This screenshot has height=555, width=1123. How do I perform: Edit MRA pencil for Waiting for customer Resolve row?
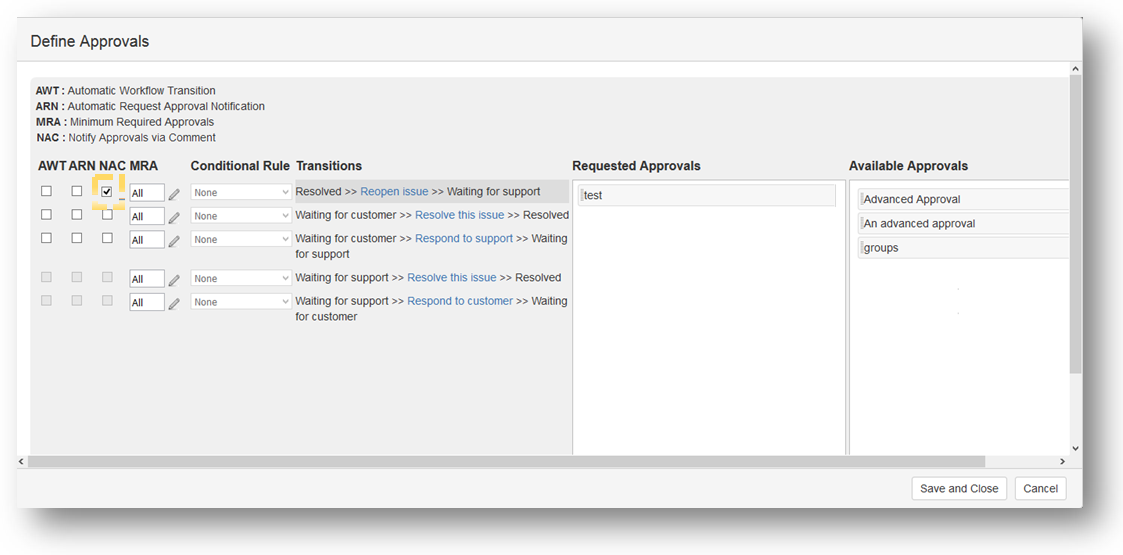174,217
